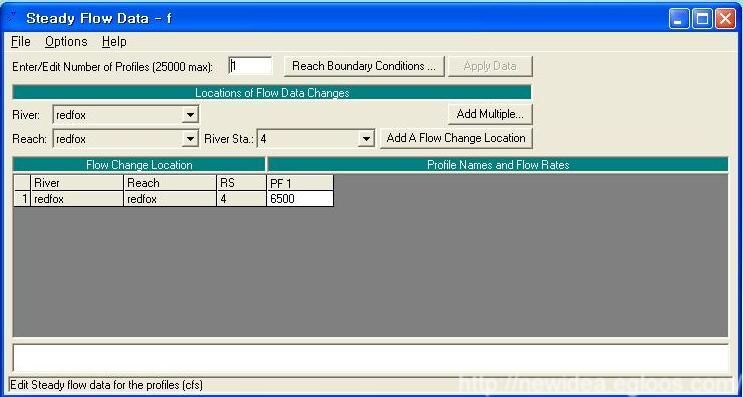Viewport: 743px width, 397px height.
Task: Click the Apply Data button
Action: click(x=490, y=66)
